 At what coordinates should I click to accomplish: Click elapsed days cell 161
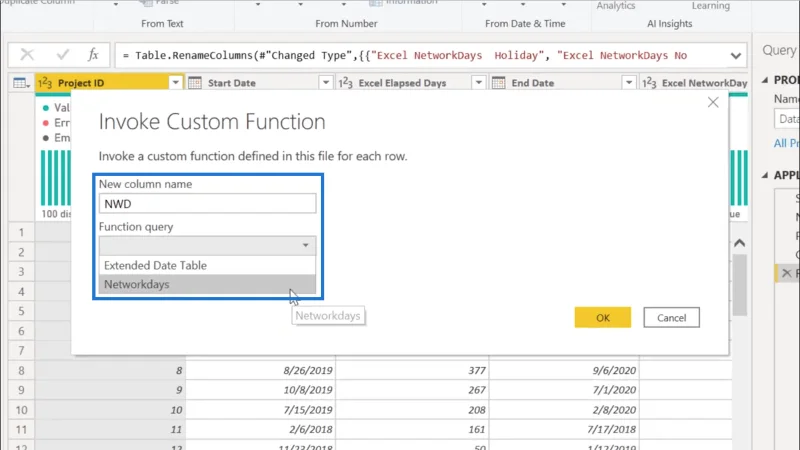[412, 430]
